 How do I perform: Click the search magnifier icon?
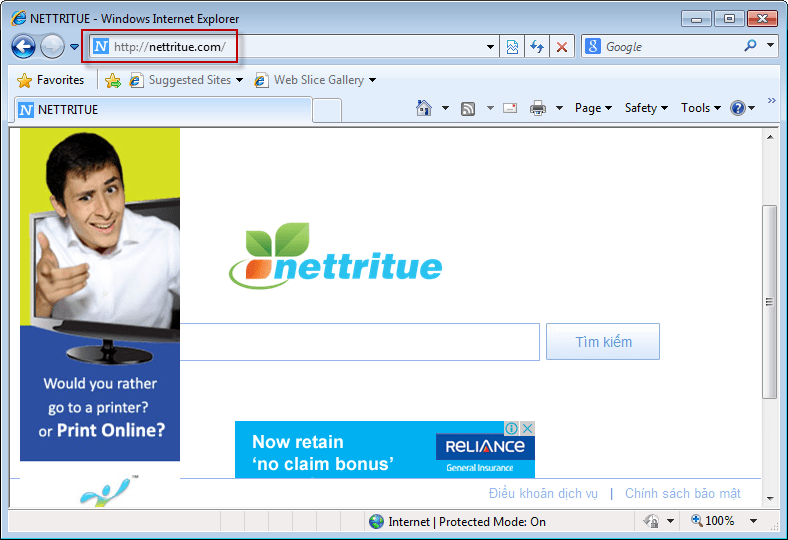click(x=750, y=46)
